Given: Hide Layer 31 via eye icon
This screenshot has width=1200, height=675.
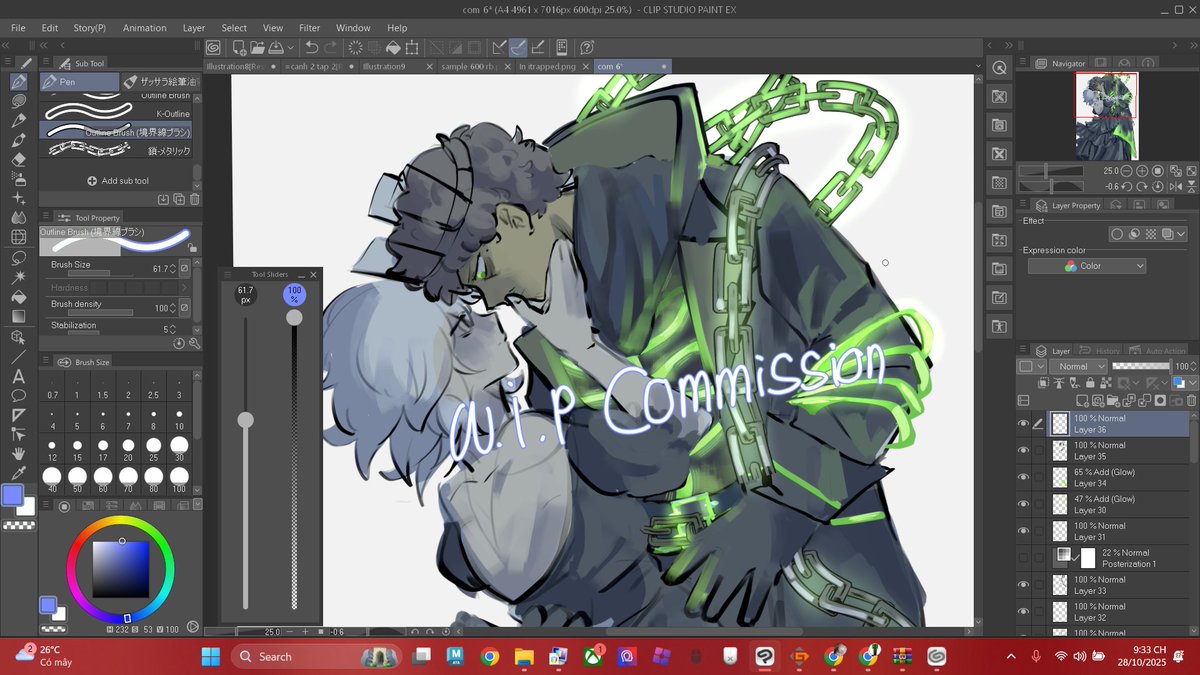Looking at the screenshot, I should (1023, 531).
